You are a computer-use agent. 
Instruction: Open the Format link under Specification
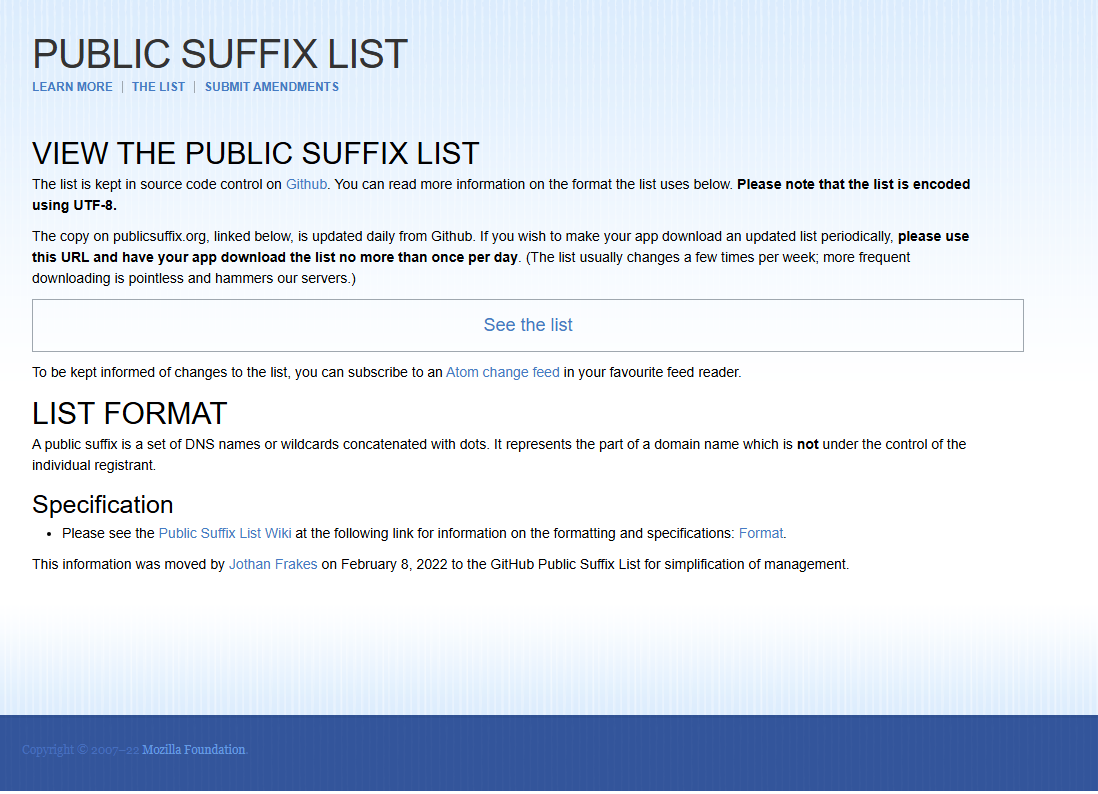pos(760,533)
